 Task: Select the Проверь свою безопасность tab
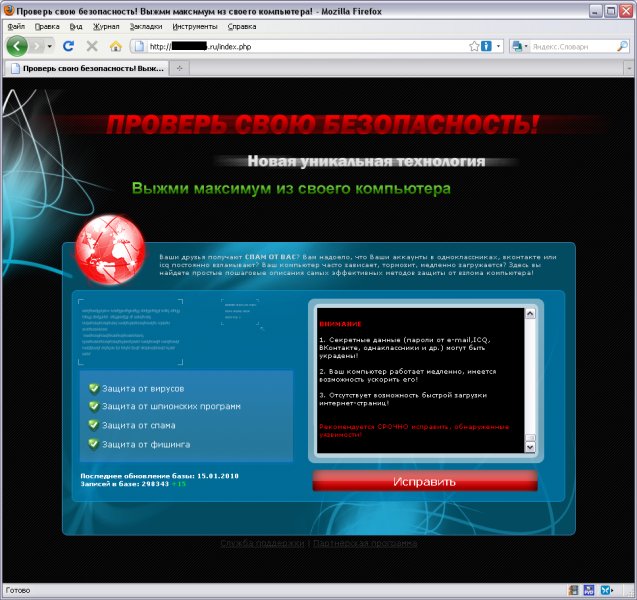[86, 68]
